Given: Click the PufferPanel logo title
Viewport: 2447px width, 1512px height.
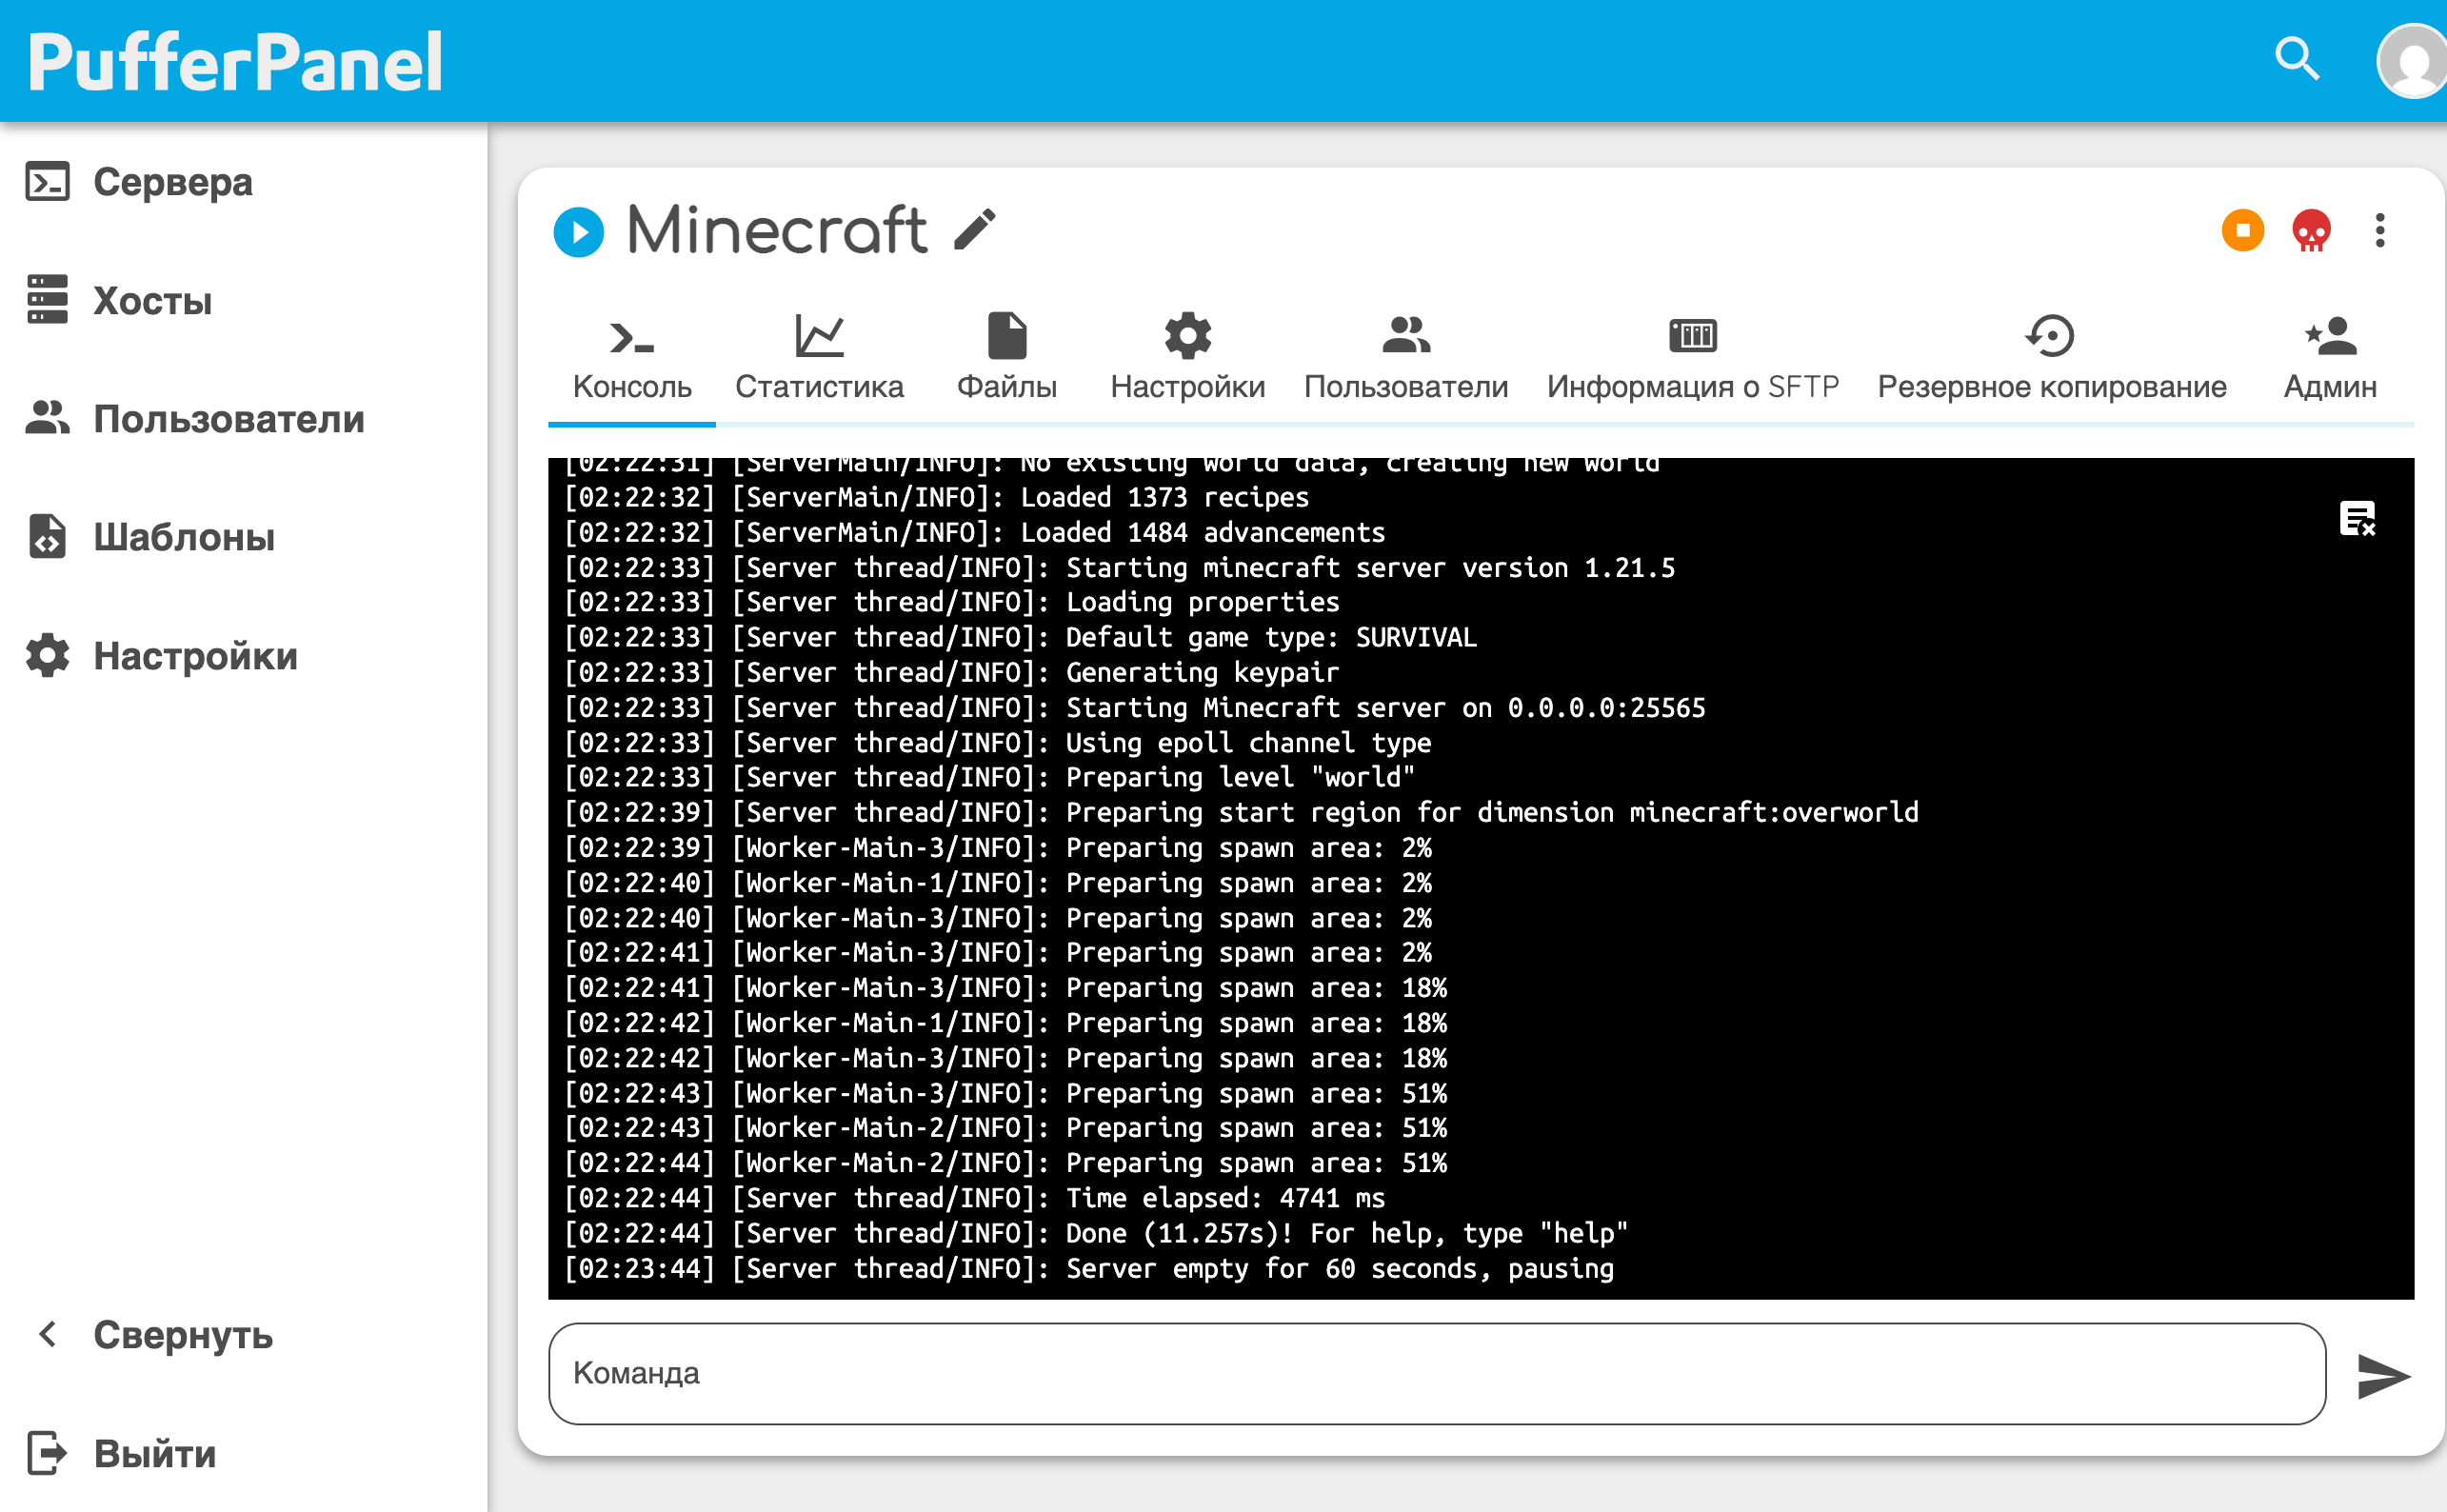Looking at the screenshot, I should point(235,62).
